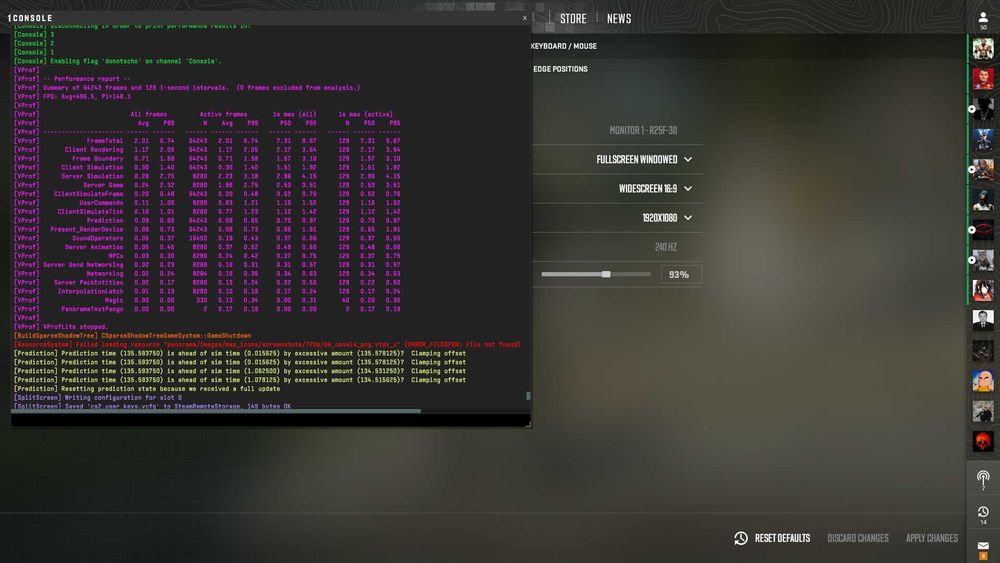Click the Console window title text
Screen dimensions: 1000x563
30,18
